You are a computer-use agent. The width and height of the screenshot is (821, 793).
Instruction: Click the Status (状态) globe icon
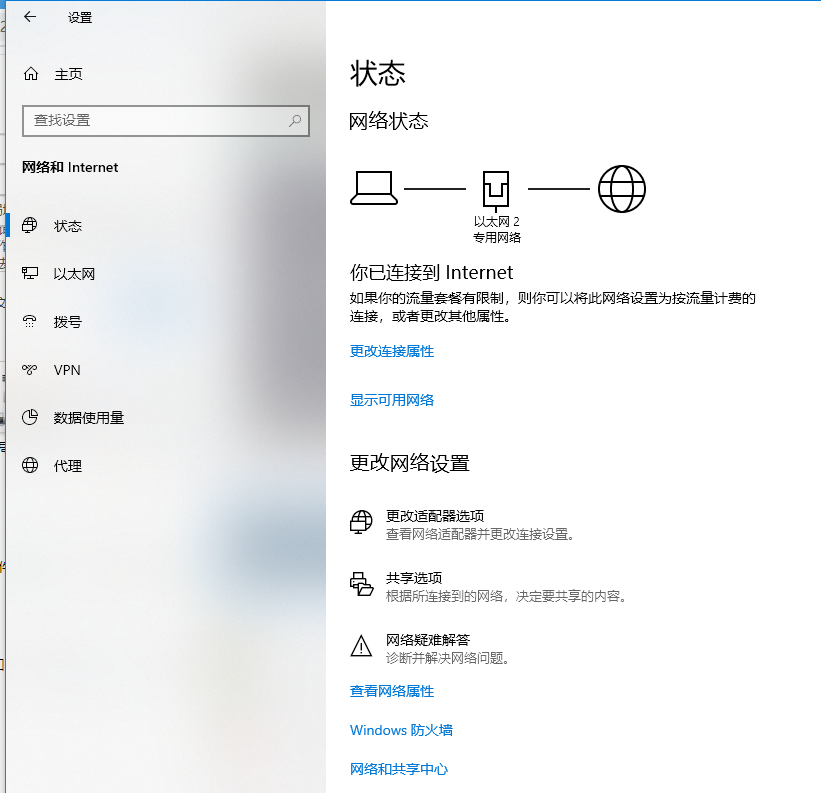(x=31, y=226)
